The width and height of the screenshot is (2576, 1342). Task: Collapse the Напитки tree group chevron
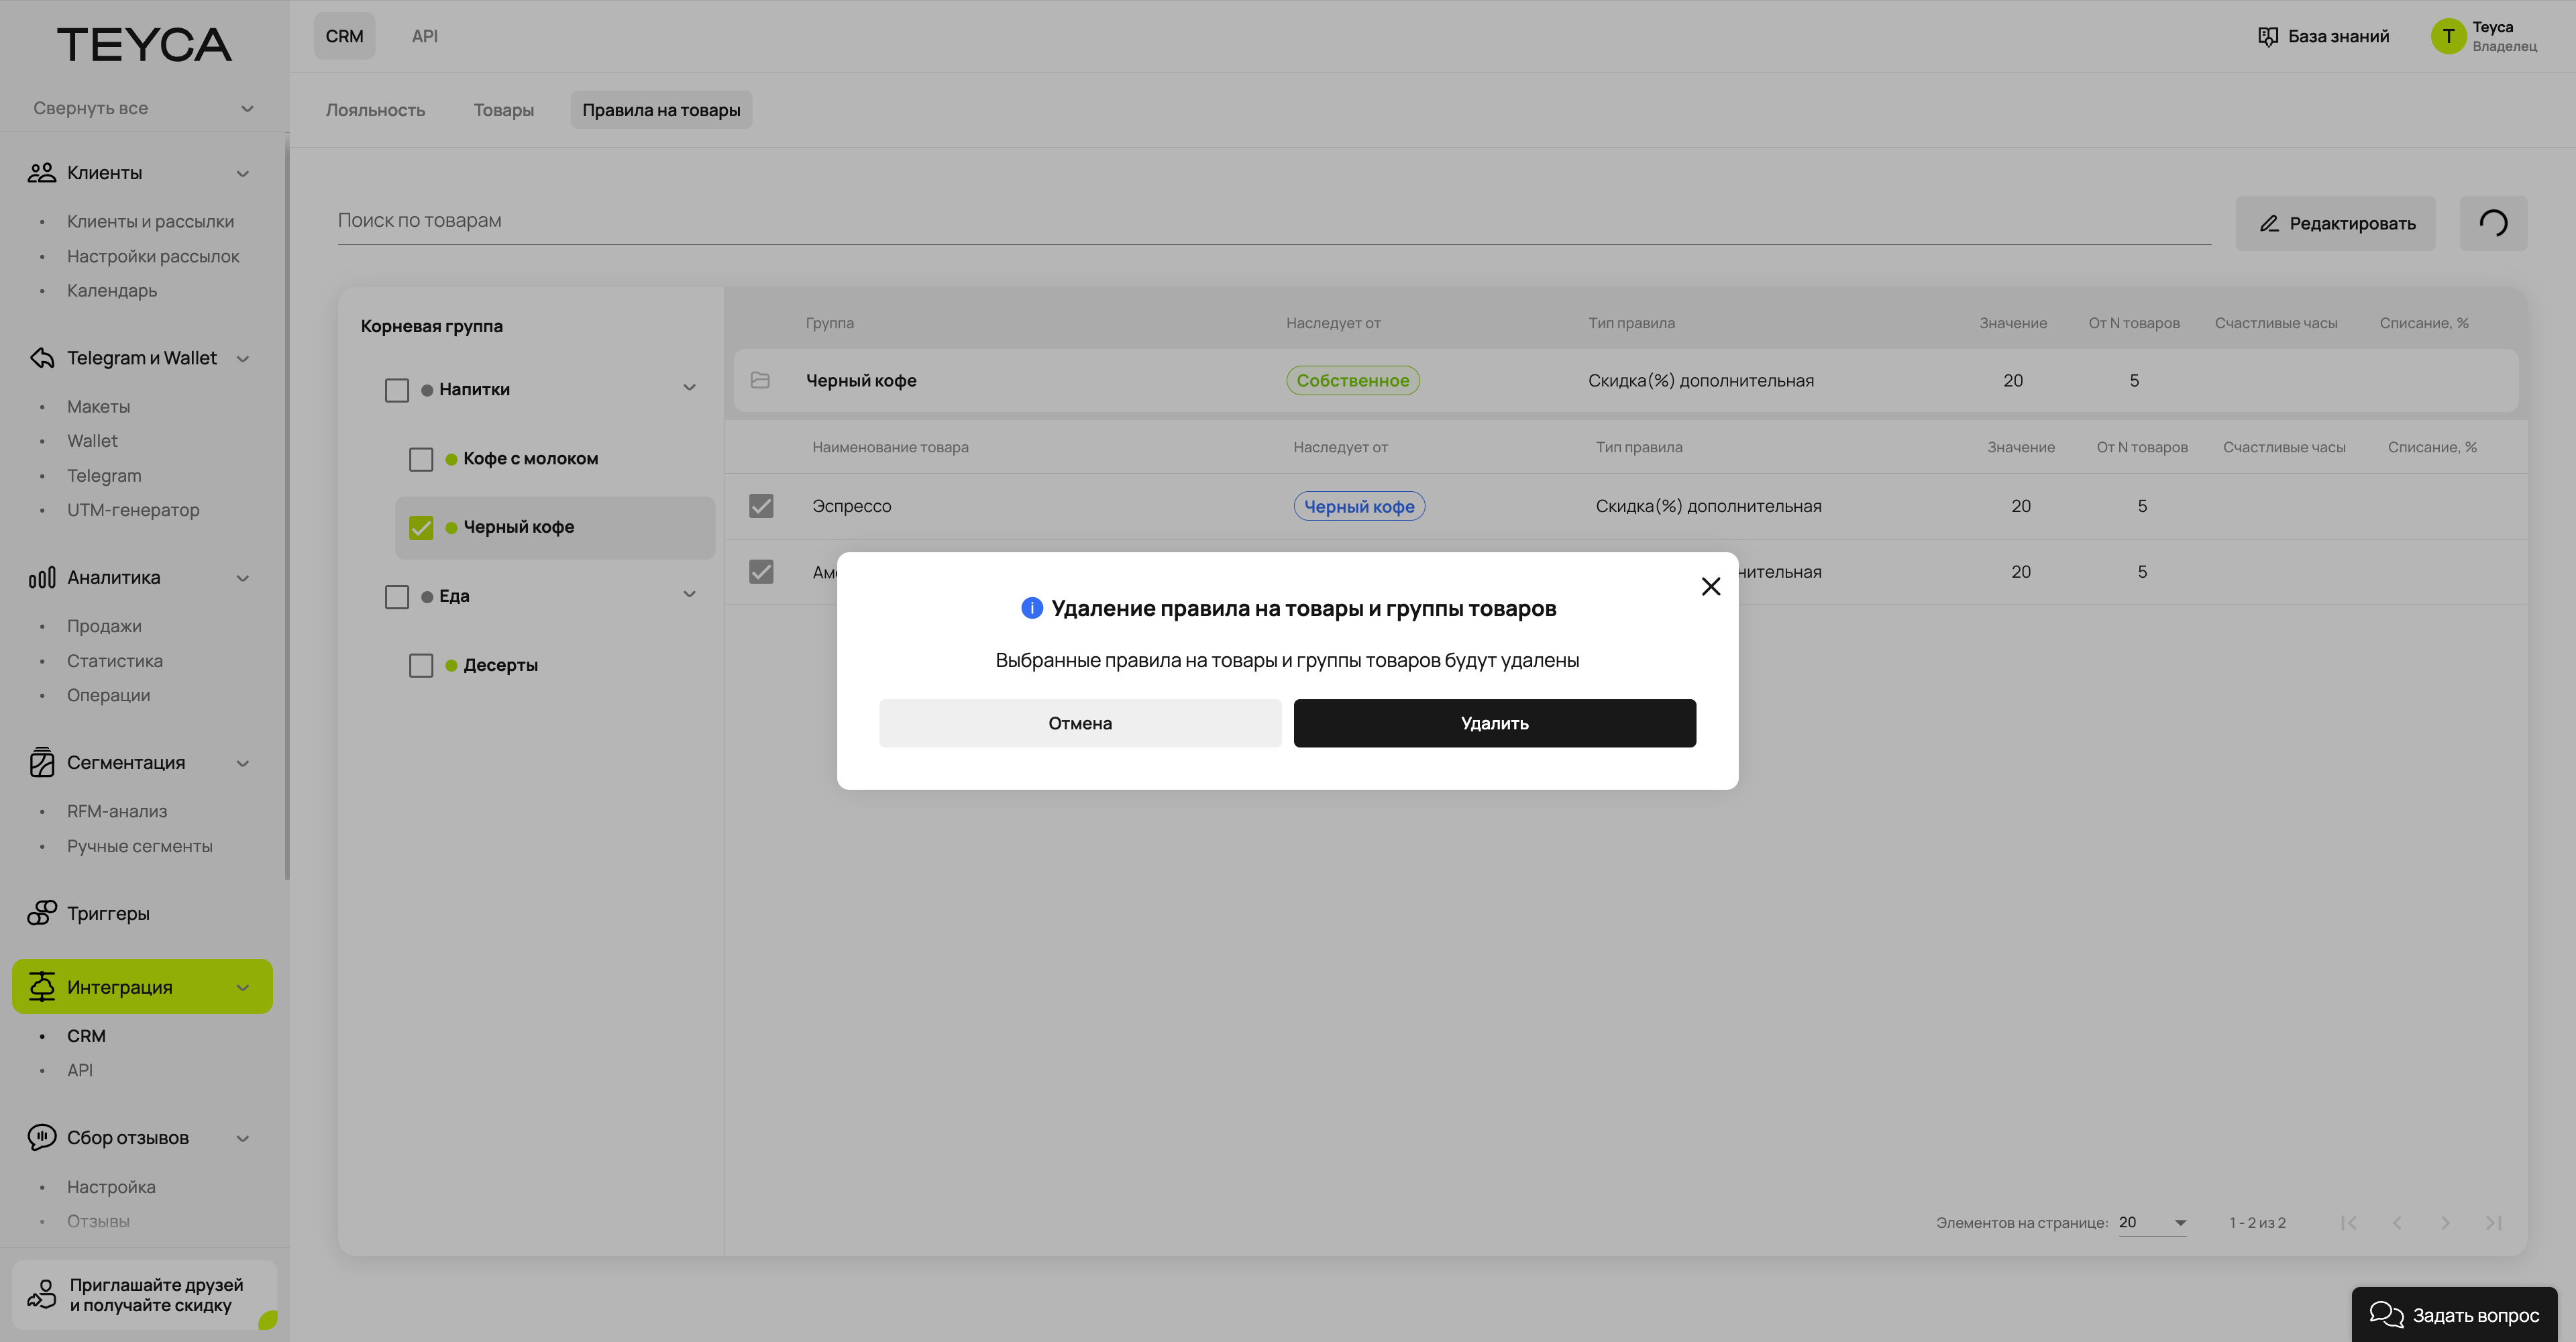[689, 388]
